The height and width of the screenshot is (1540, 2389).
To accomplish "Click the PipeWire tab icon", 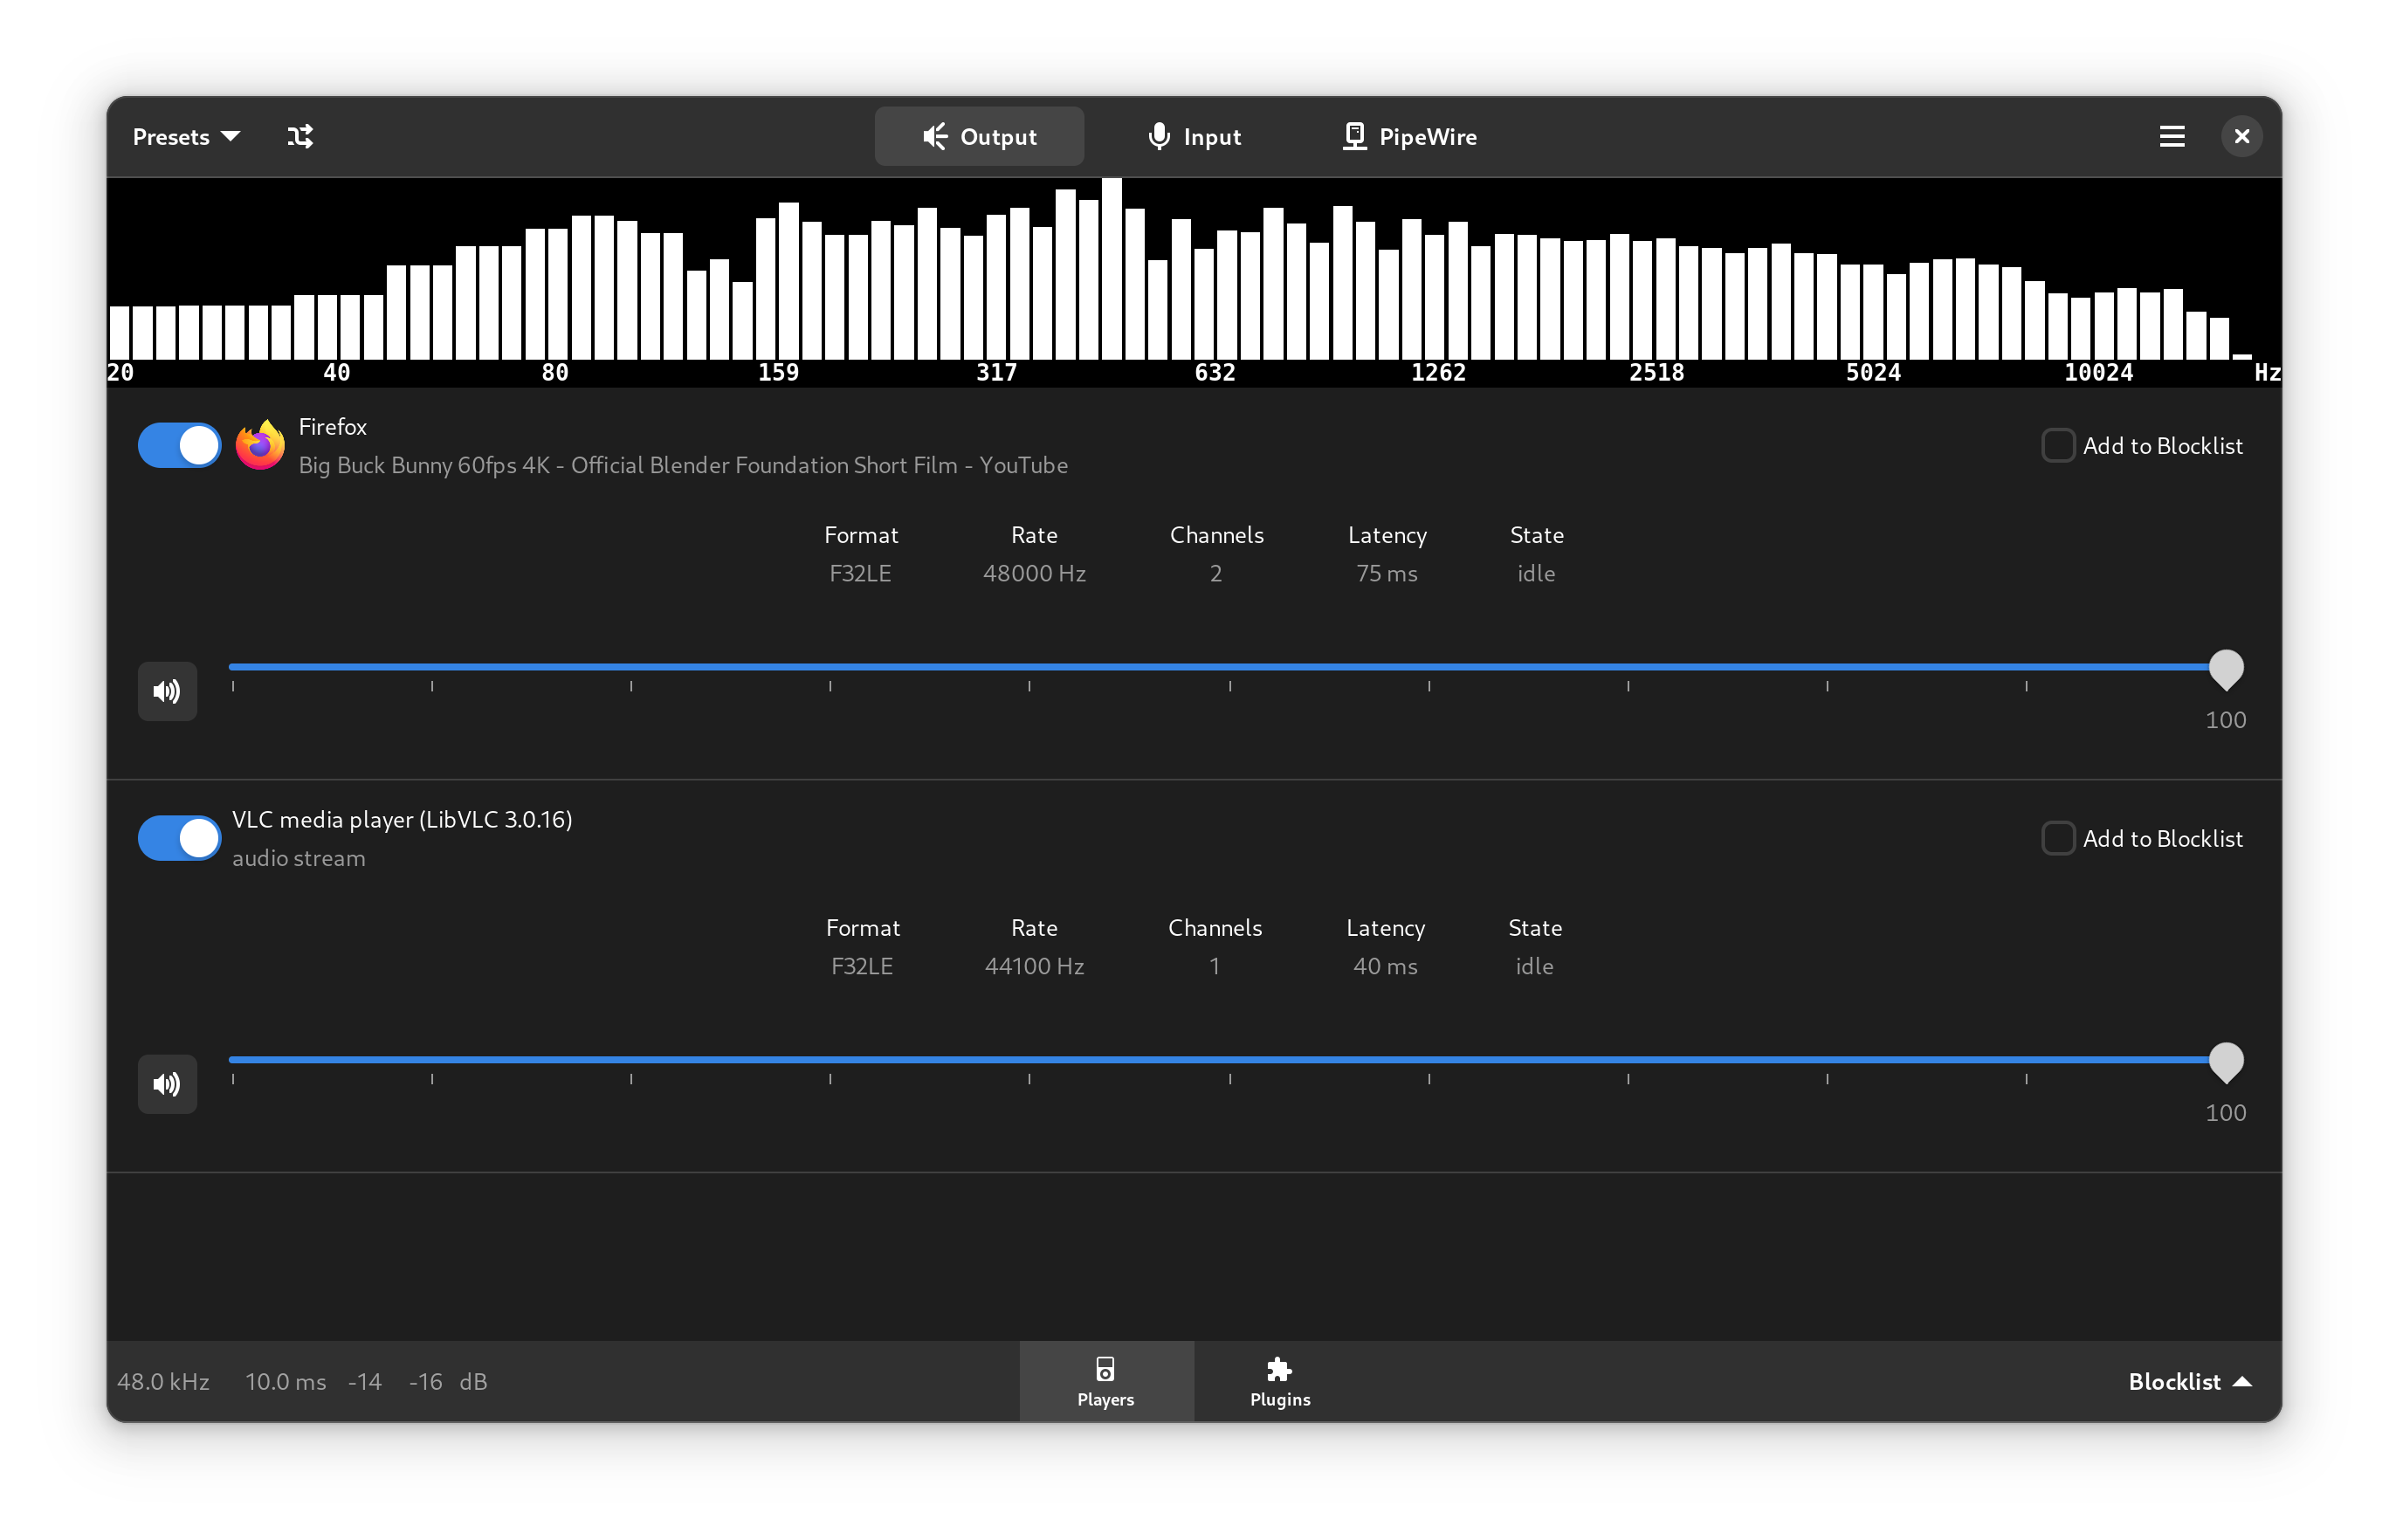I will pyautogui.click(x=1351, y=135).
